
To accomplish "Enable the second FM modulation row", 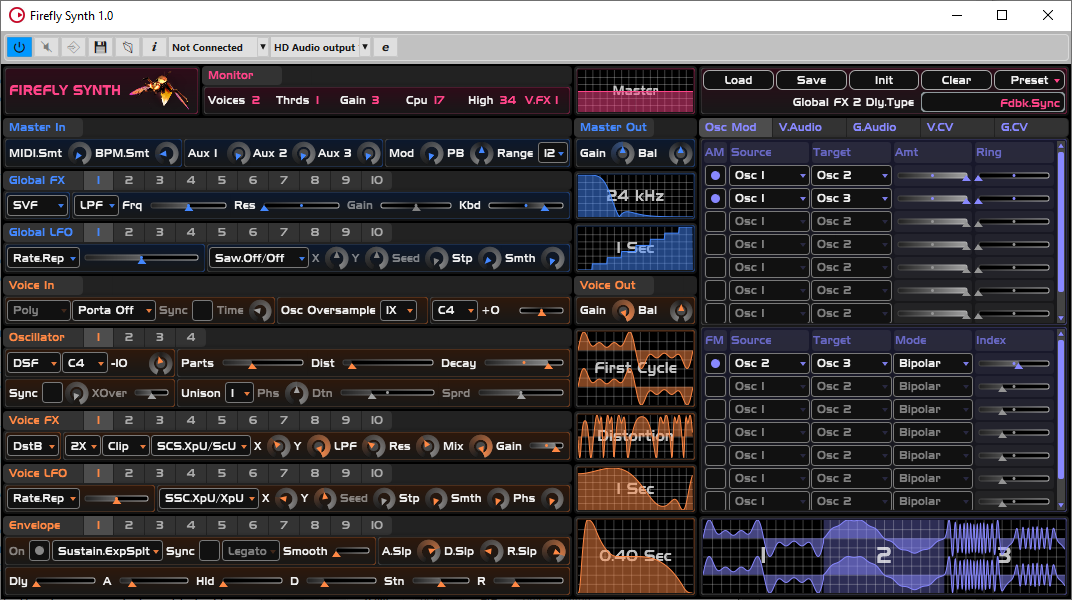I will (715, 386).
